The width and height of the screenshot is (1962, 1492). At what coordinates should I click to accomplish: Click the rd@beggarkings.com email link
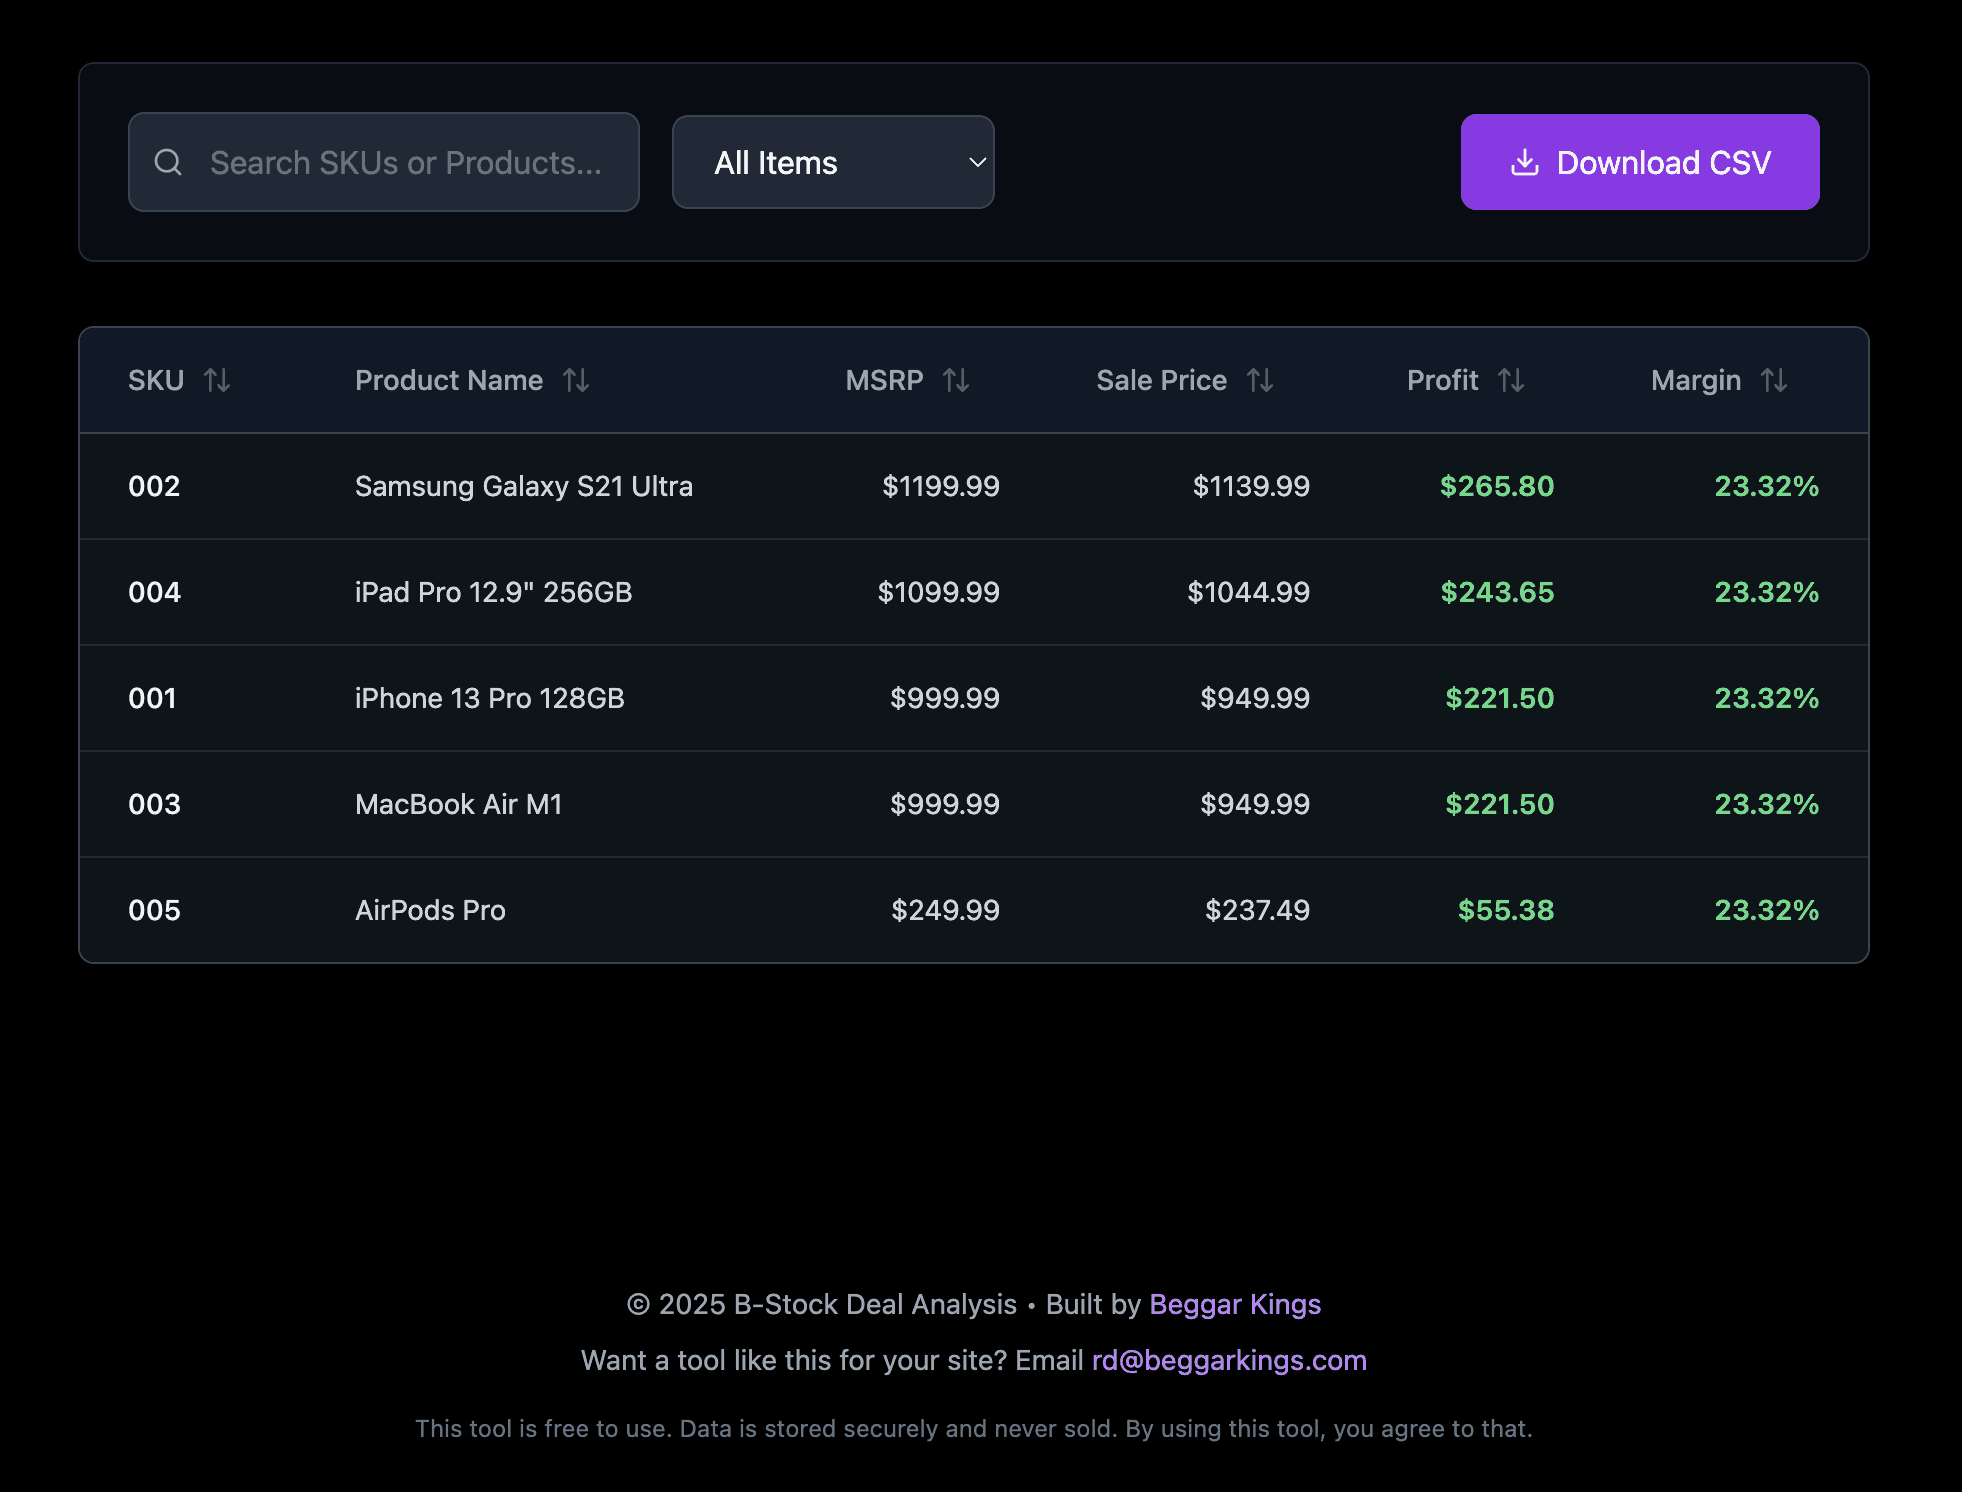click(1229, 1360)
